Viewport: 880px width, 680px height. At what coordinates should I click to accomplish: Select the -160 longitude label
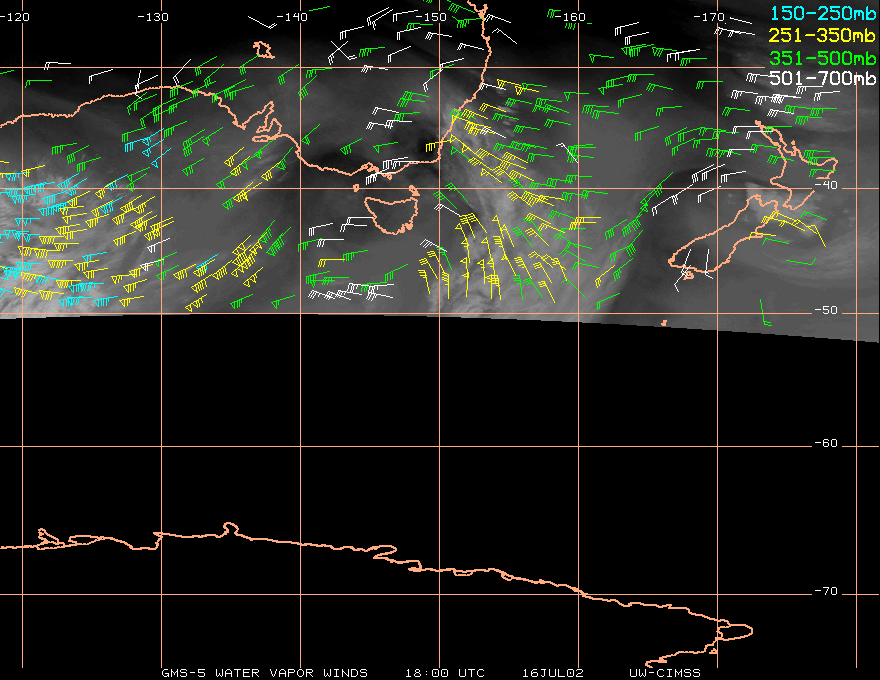pyautogui.click(x=572, y=17)
